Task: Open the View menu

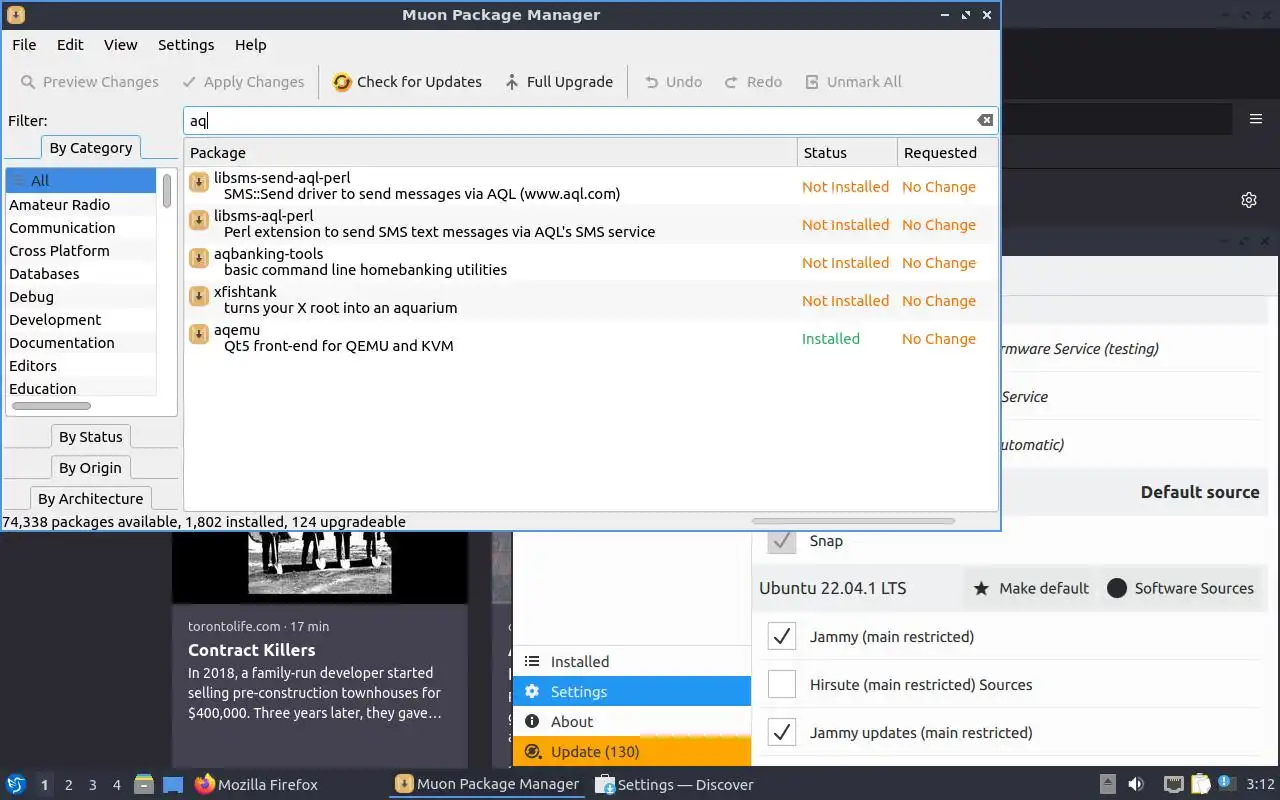Action: (x=120, y=45)
